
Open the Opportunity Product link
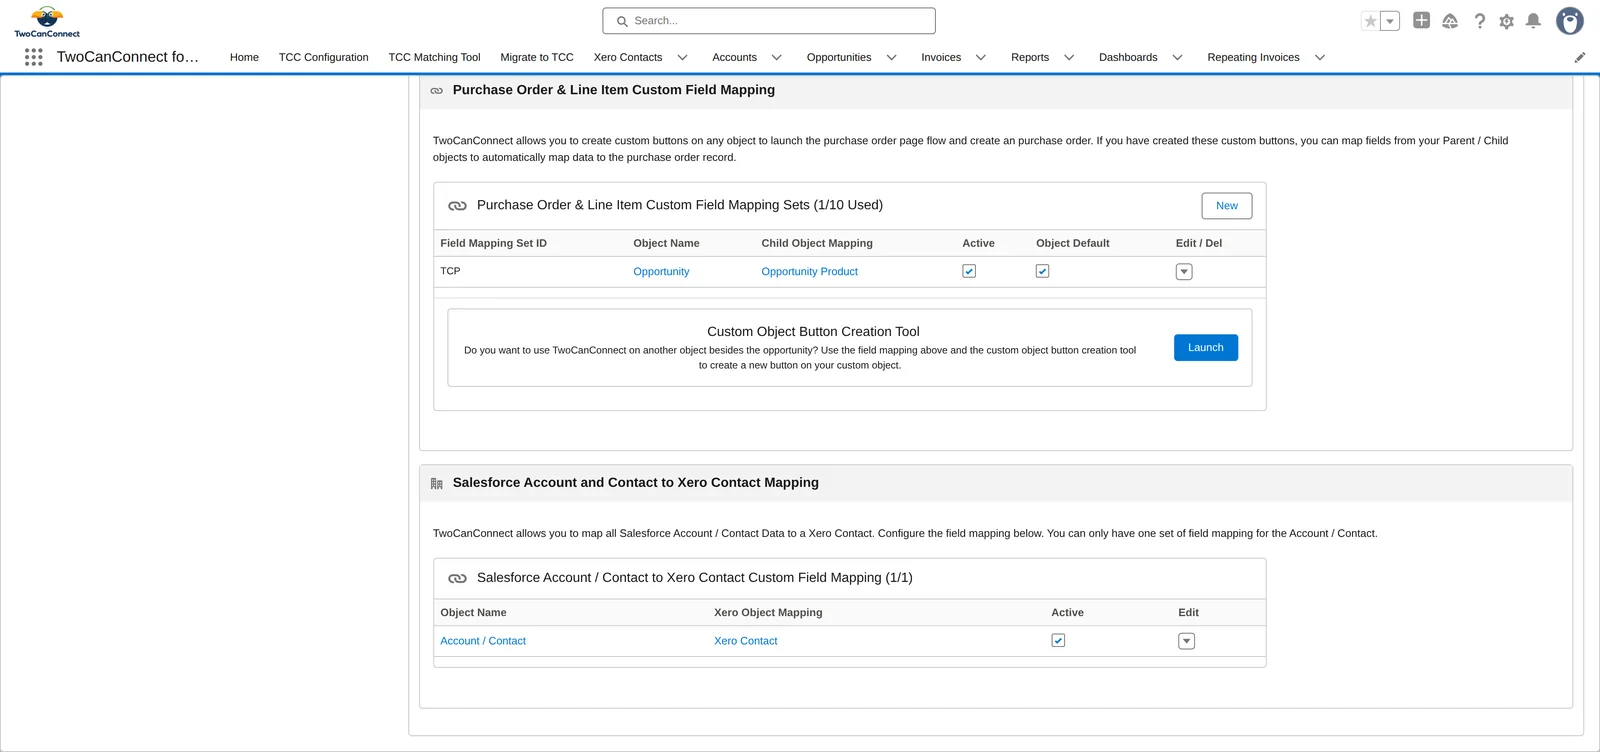point(809,271)
